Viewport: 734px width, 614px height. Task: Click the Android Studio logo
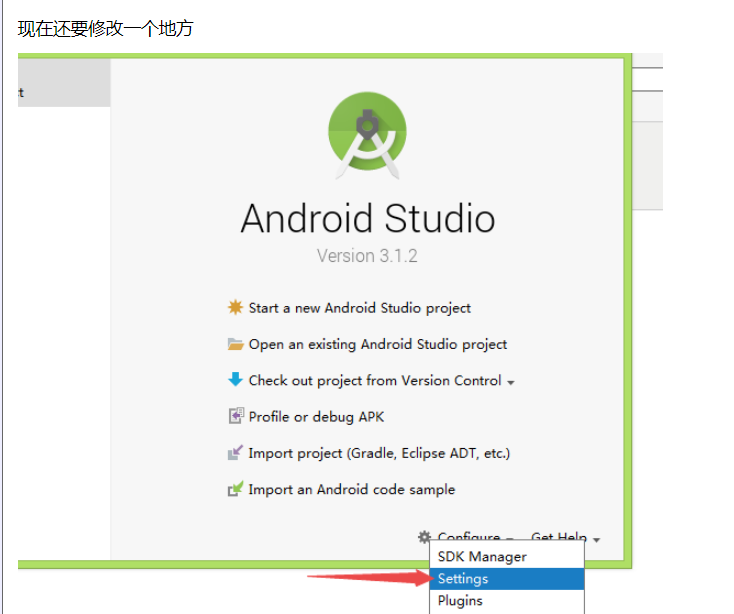[367, 136]
